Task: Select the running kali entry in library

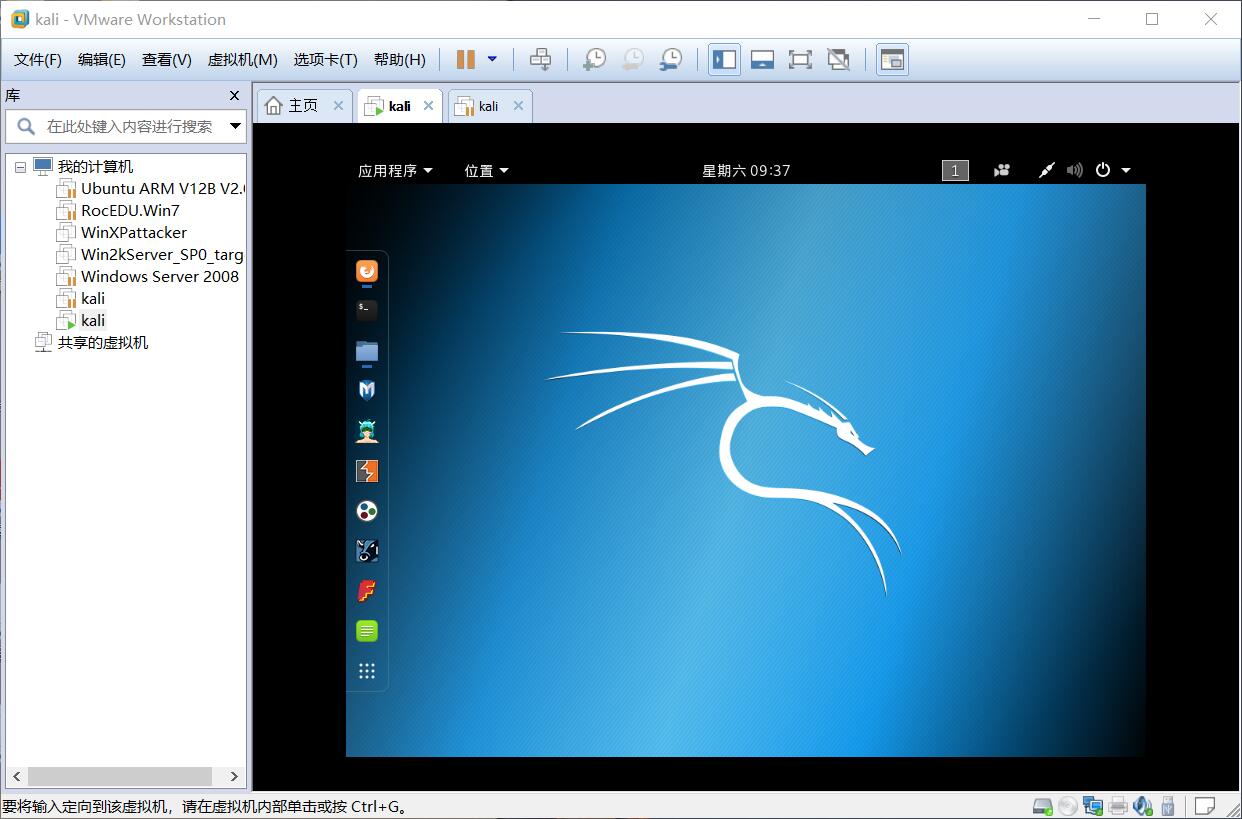Action: 93,320
